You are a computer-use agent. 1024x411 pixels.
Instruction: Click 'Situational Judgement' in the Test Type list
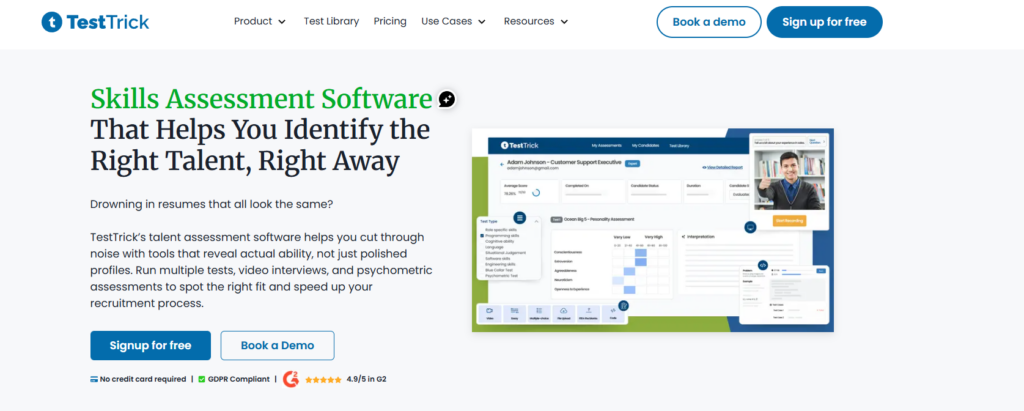point(505,253)
